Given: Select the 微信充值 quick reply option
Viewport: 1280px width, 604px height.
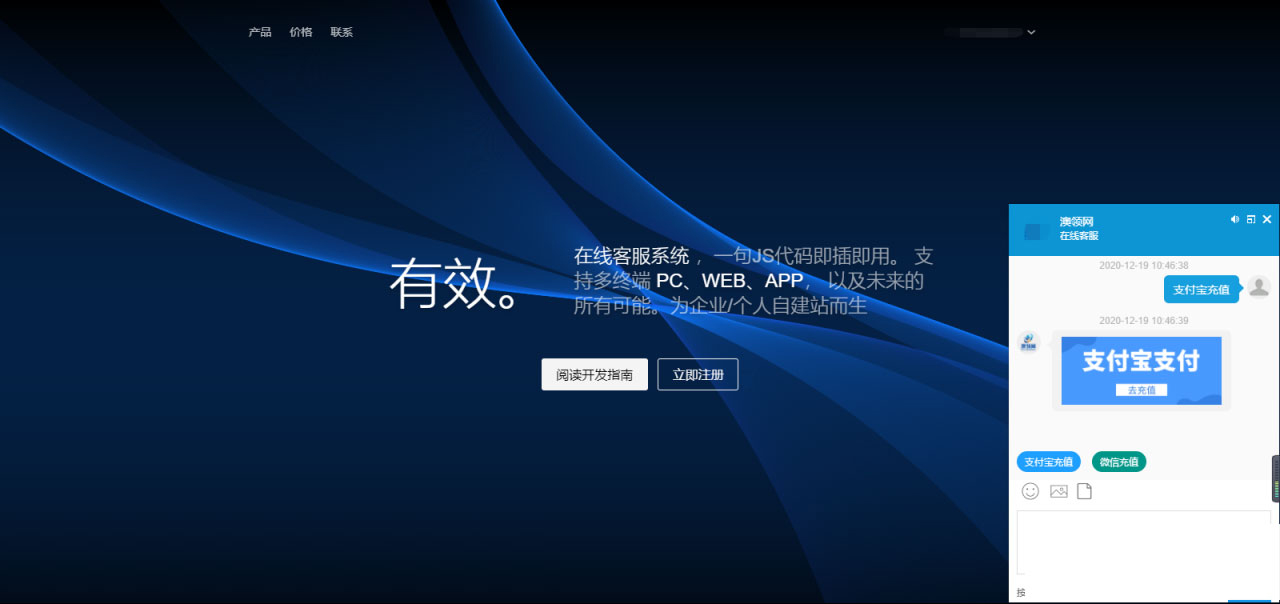Looking at the screenshot, I should (x=1118, y=461).
